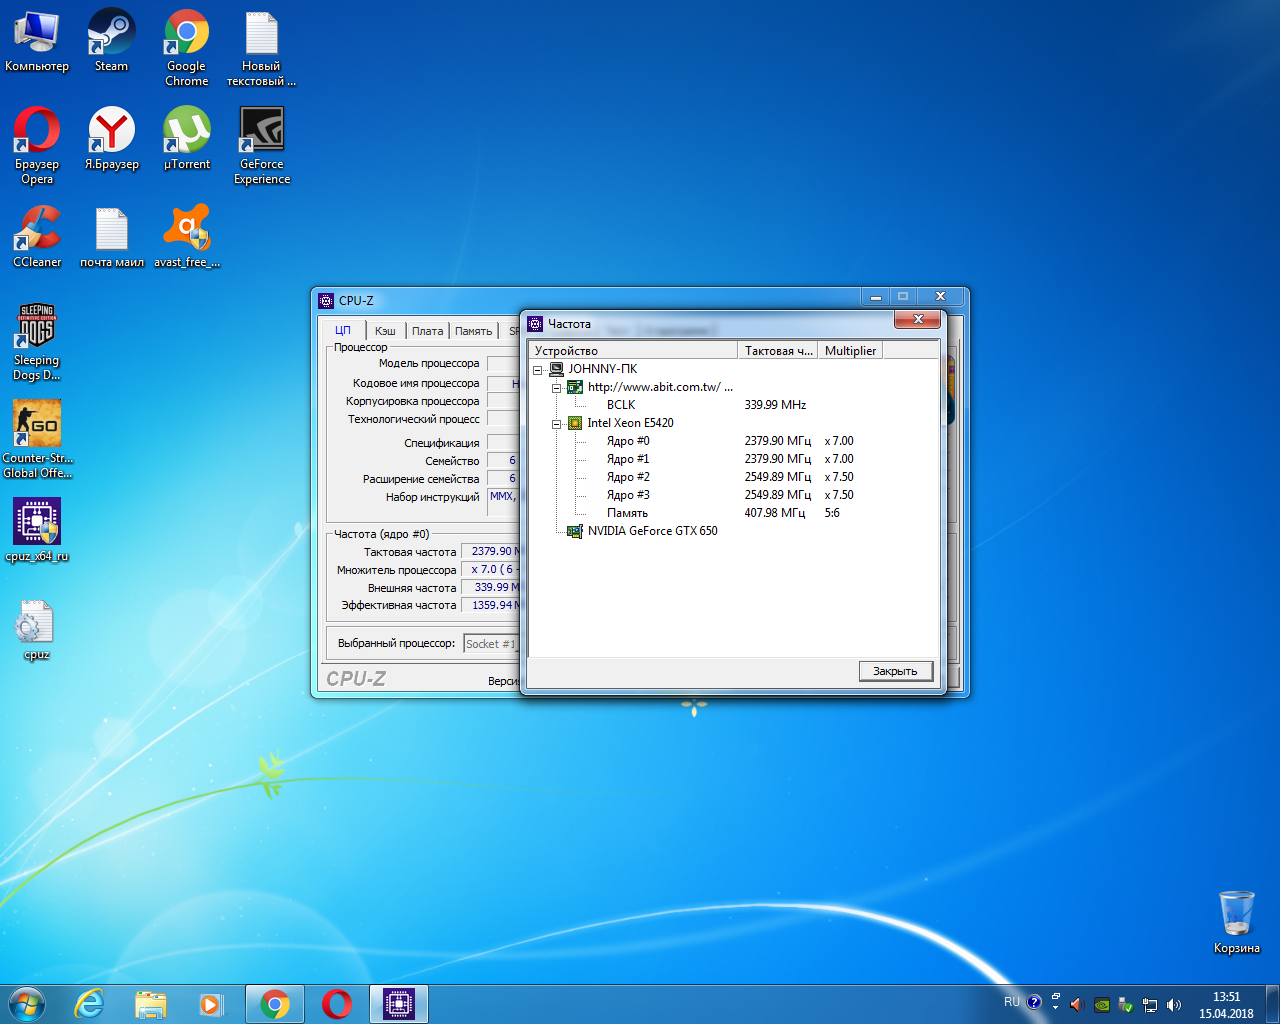The width and height of the screenshot is (1280, 1024).
Task: Open the Выбранный процессор Socket #1 dropdown
Action: click(491, 644)
